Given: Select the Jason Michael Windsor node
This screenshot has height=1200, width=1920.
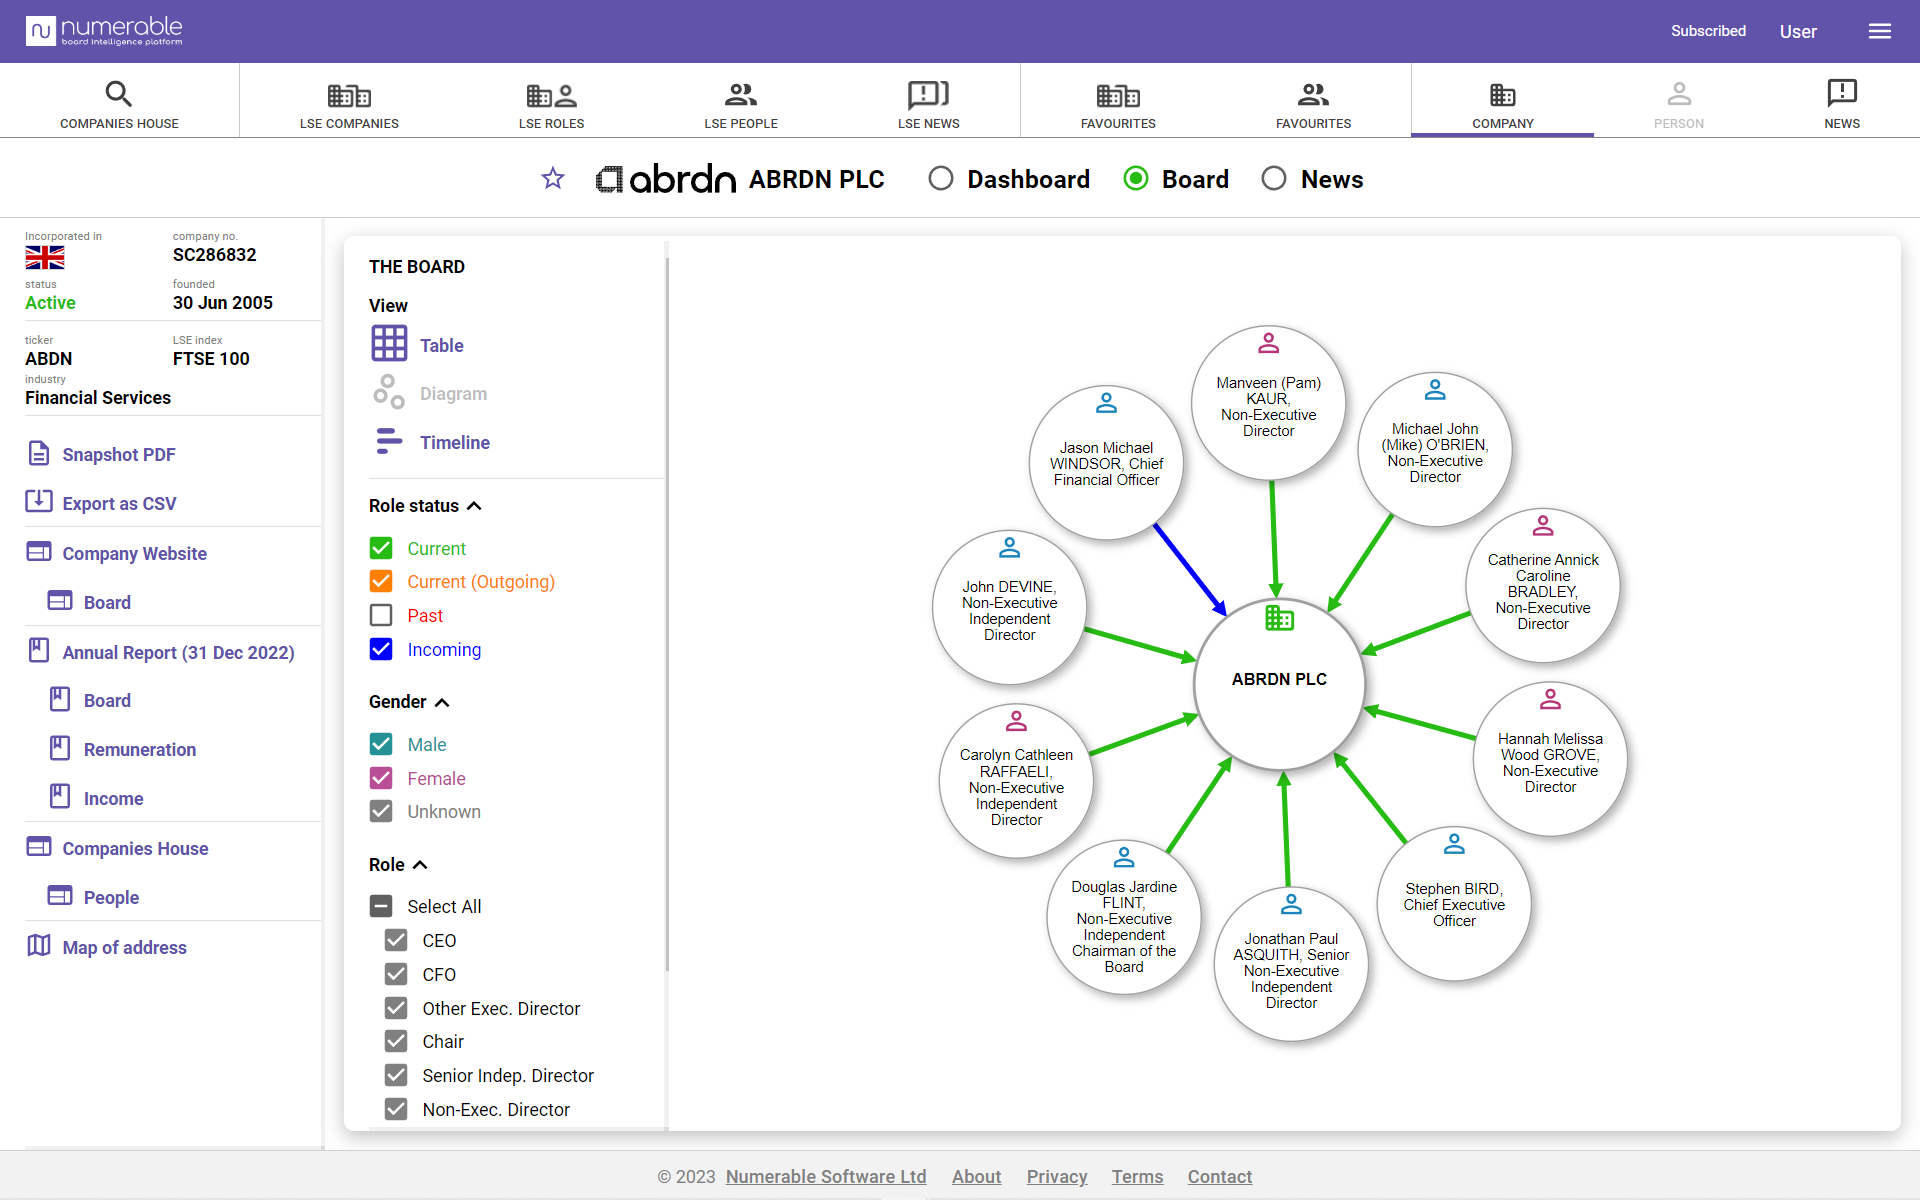Looking at the screenshot, I should pyautogui.click(x=1106, y=462).
